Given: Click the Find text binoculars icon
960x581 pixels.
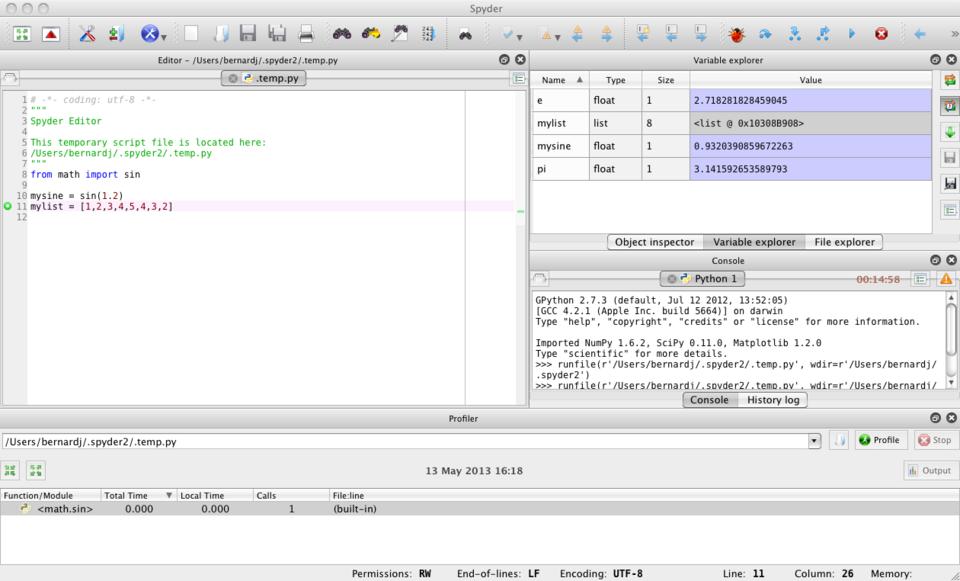Looking at the screenshot, I should (342, 33).
